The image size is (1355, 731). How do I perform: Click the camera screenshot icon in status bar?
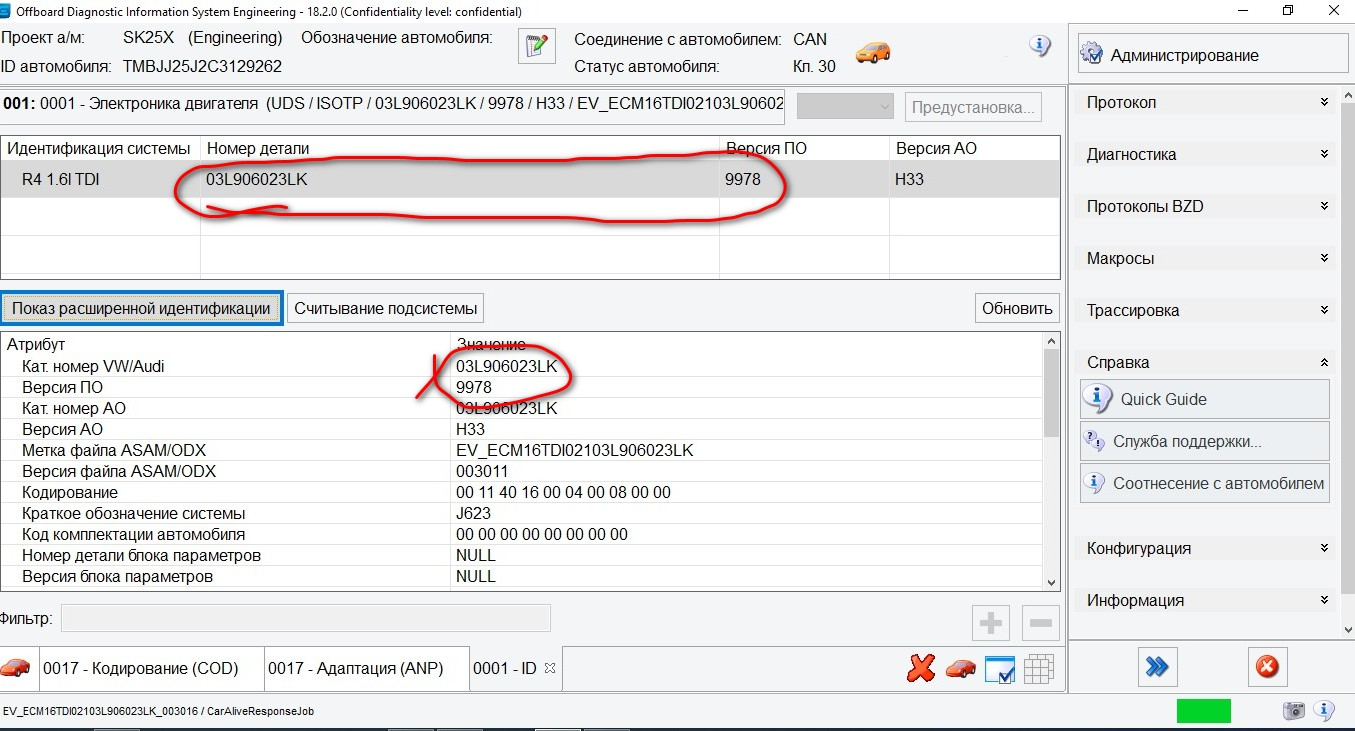[1294, 711]
